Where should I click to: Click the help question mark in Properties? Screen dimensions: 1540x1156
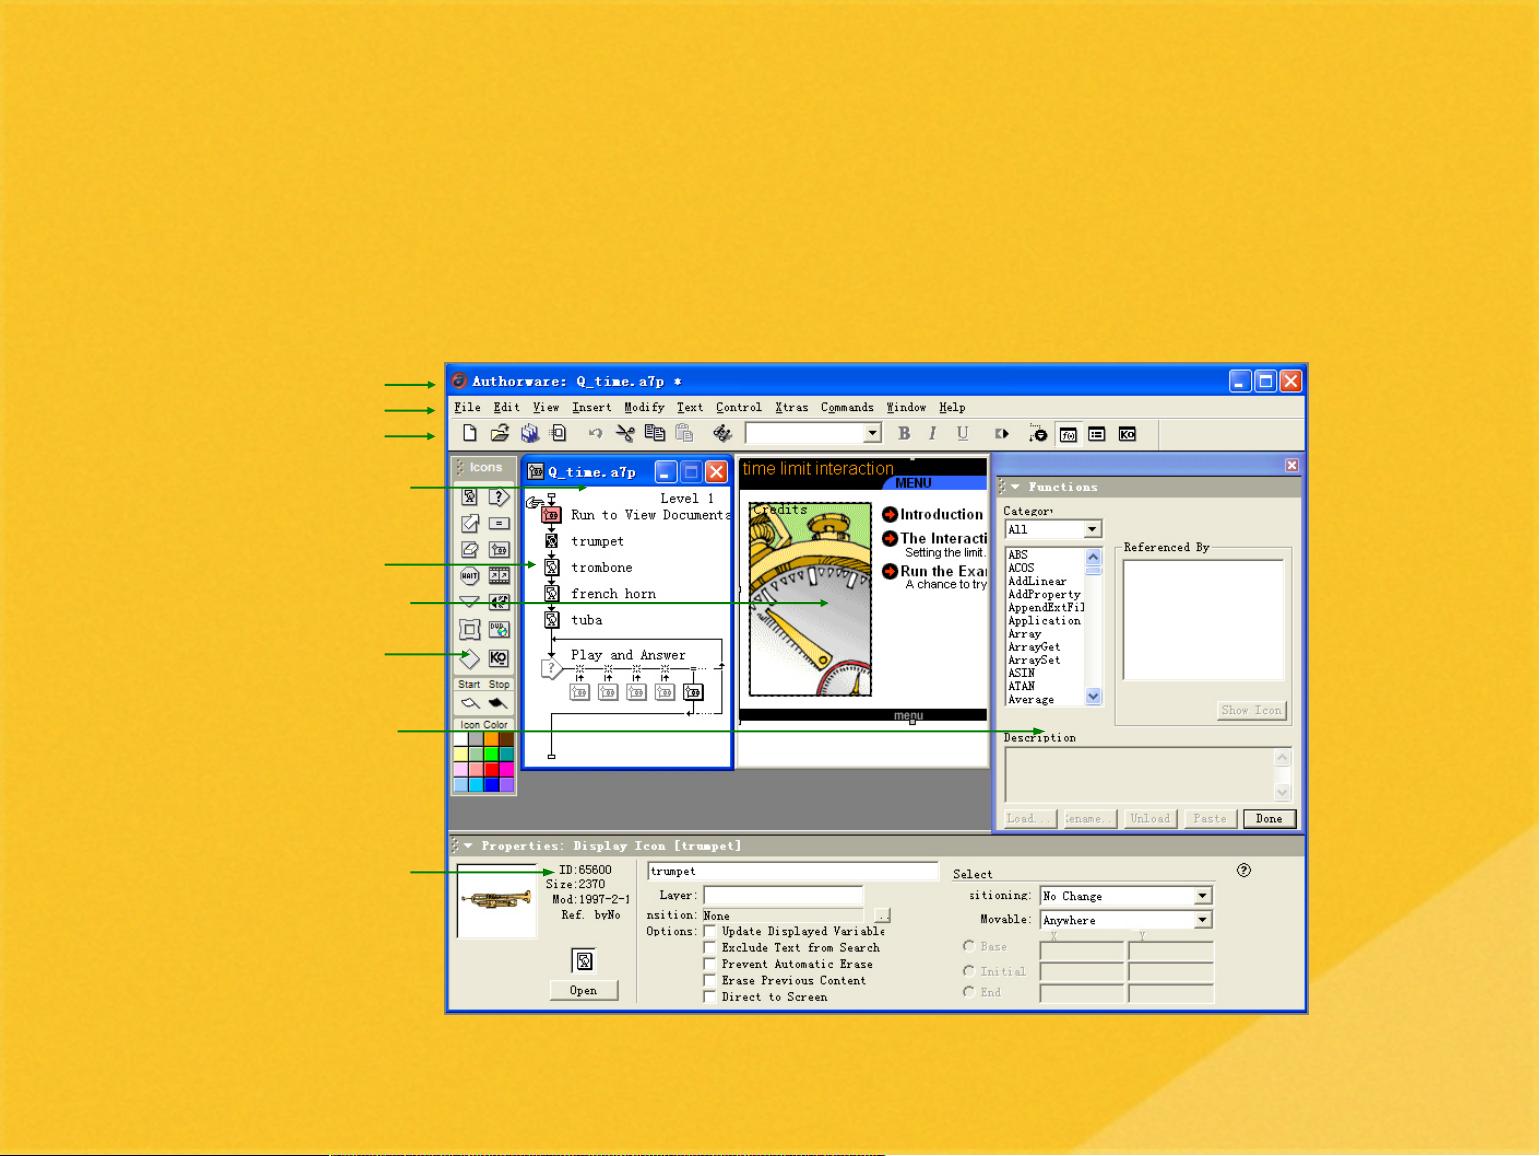coord(1244,870)
